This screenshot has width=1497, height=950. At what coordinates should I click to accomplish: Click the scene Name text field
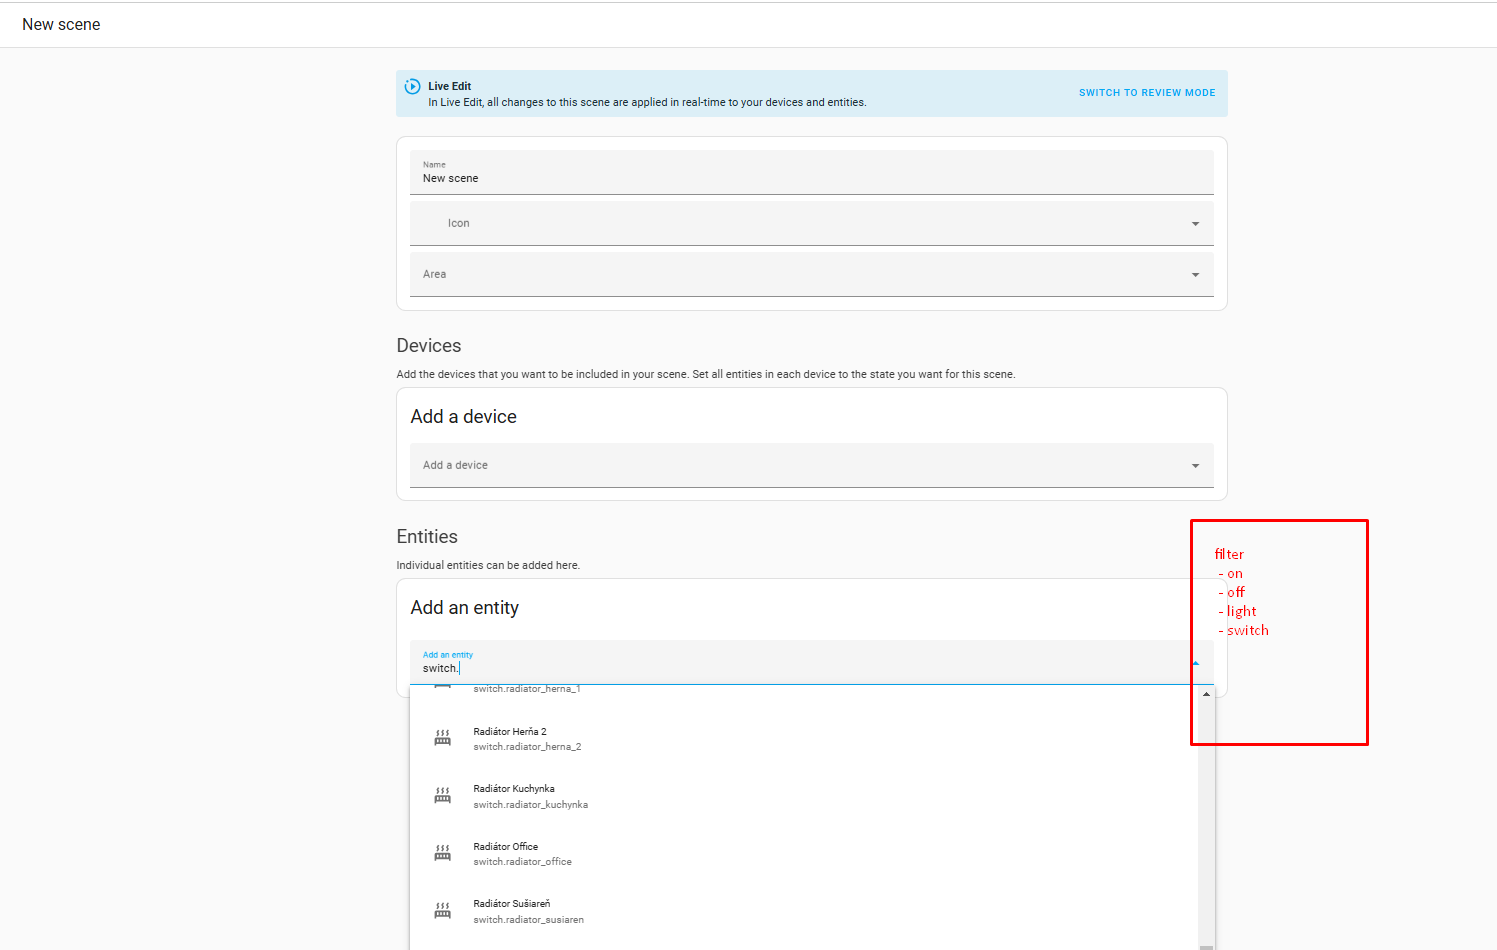point(800,178)
